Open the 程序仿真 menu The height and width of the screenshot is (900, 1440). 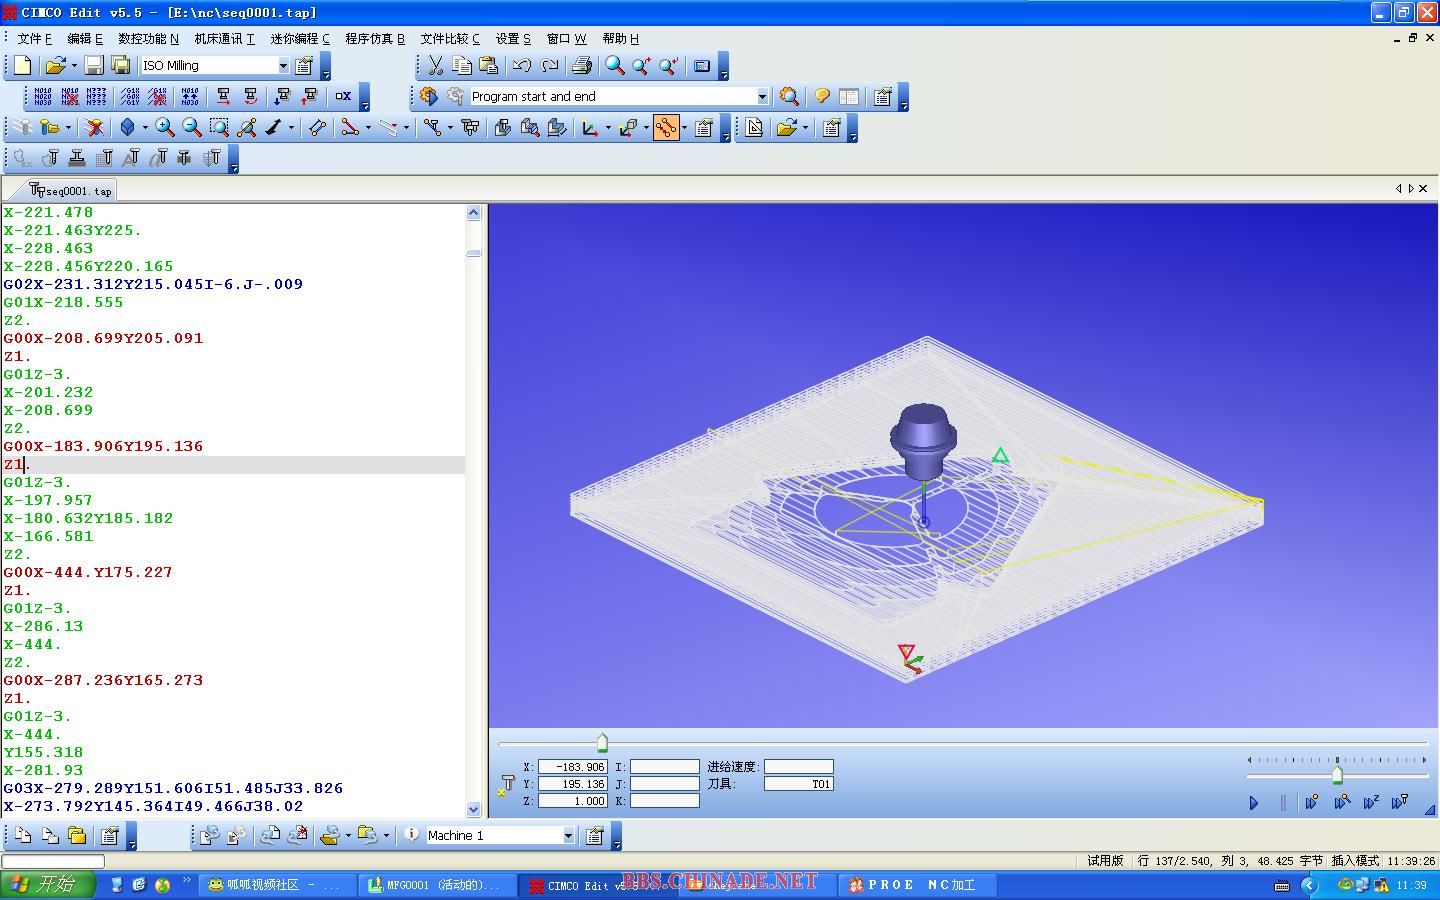pos(374,38)
